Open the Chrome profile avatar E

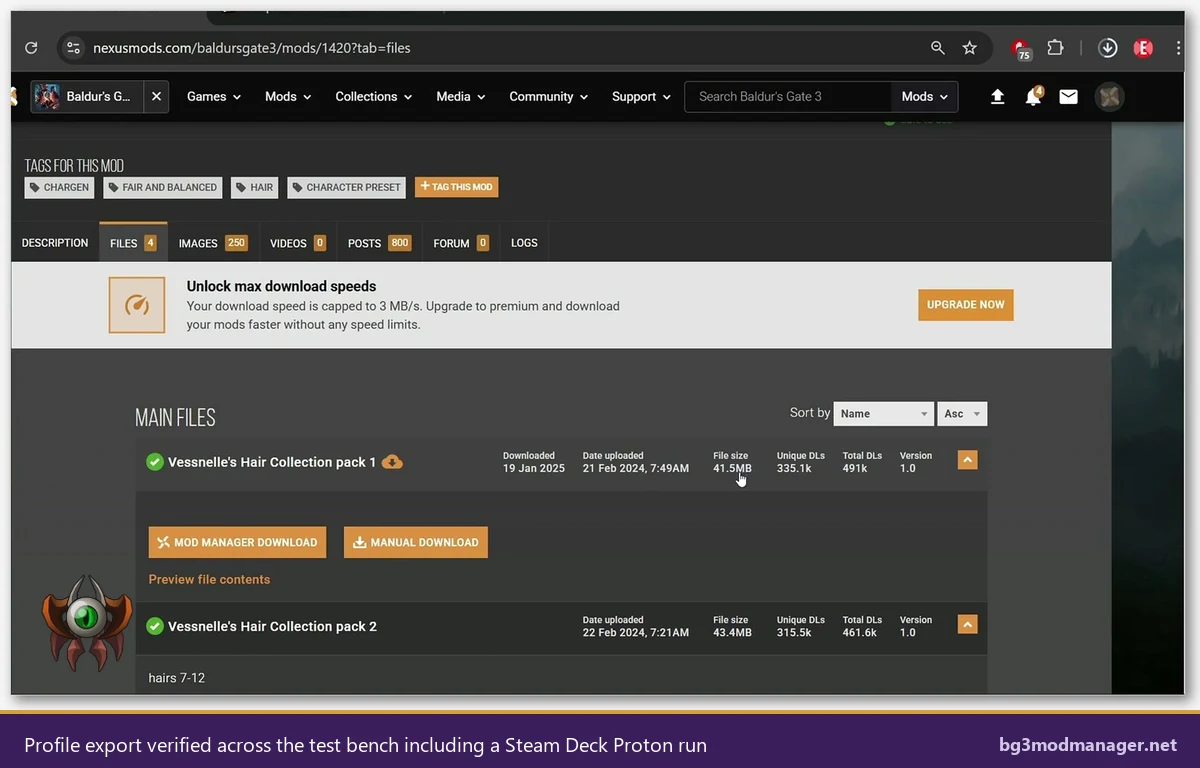point(1143,48)
